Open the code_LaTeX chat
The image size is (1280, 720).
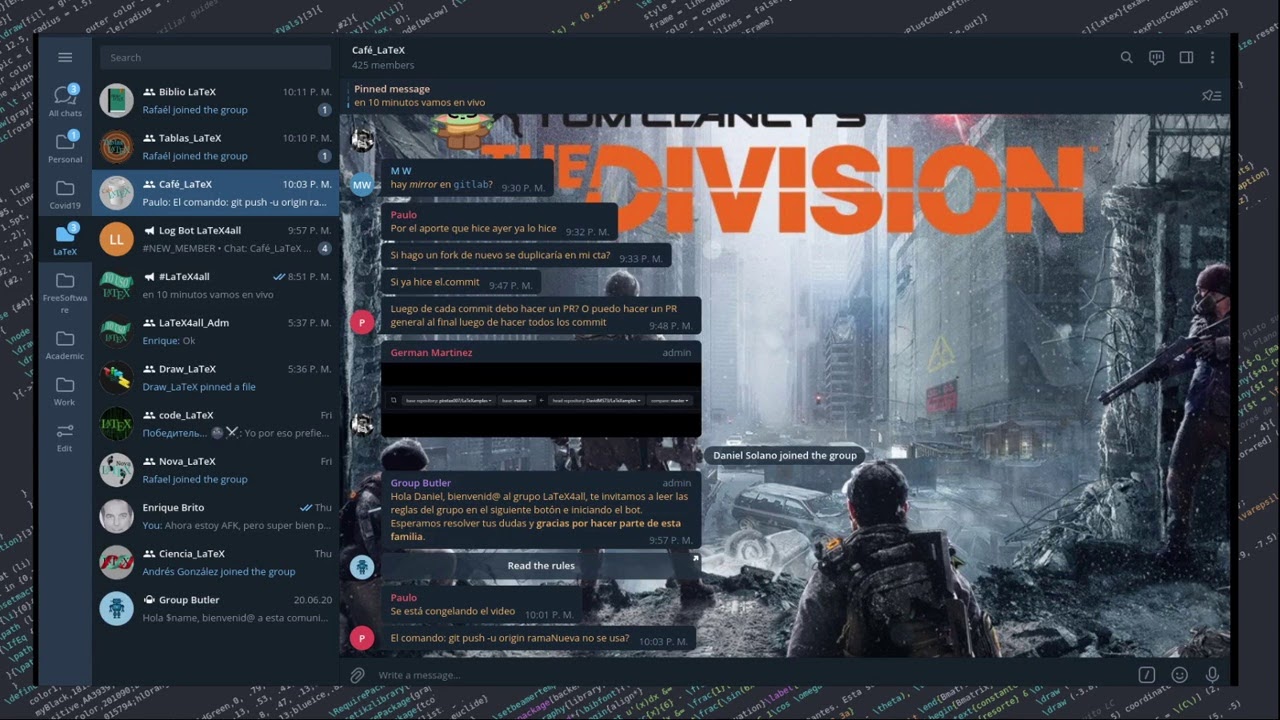point(216,423)
